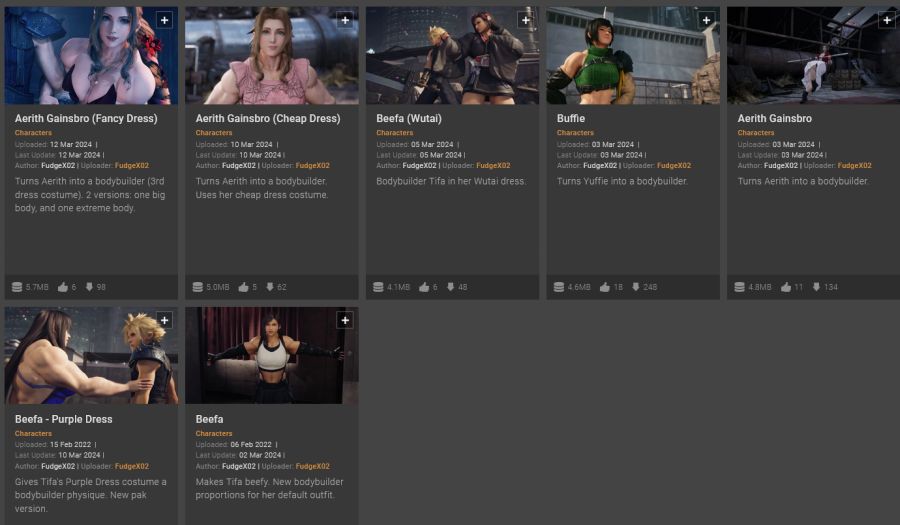Click file size icon beside 4.8MB
This screenshot has height=525, width=900.
click(x=740, y=287)
